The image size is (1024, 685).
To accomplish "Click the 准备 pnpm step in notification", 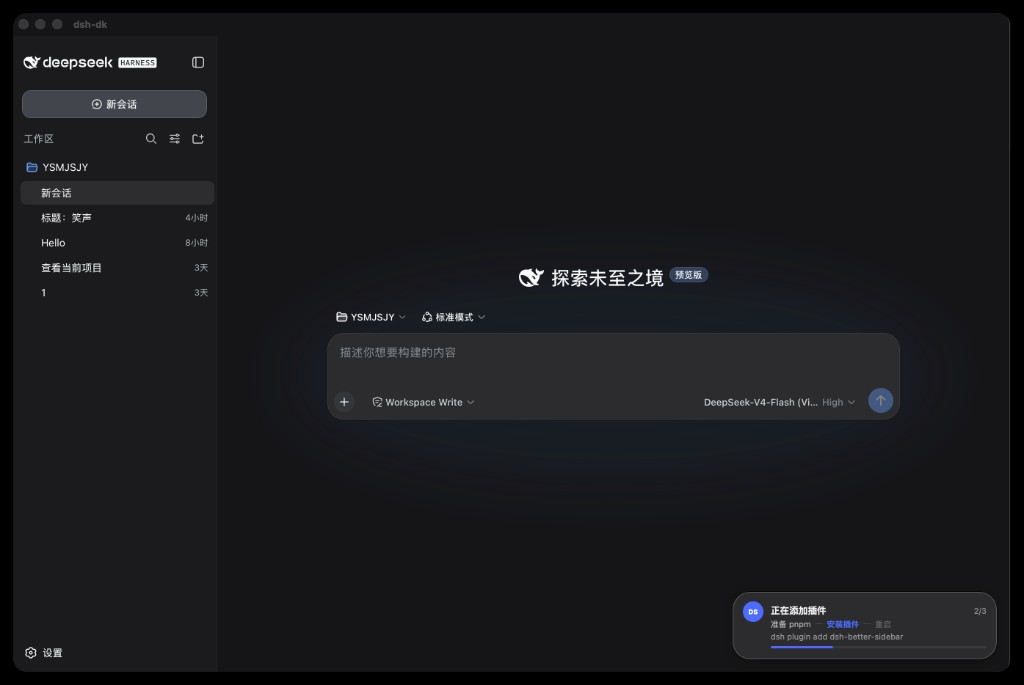I will click(x=790, y=624).
